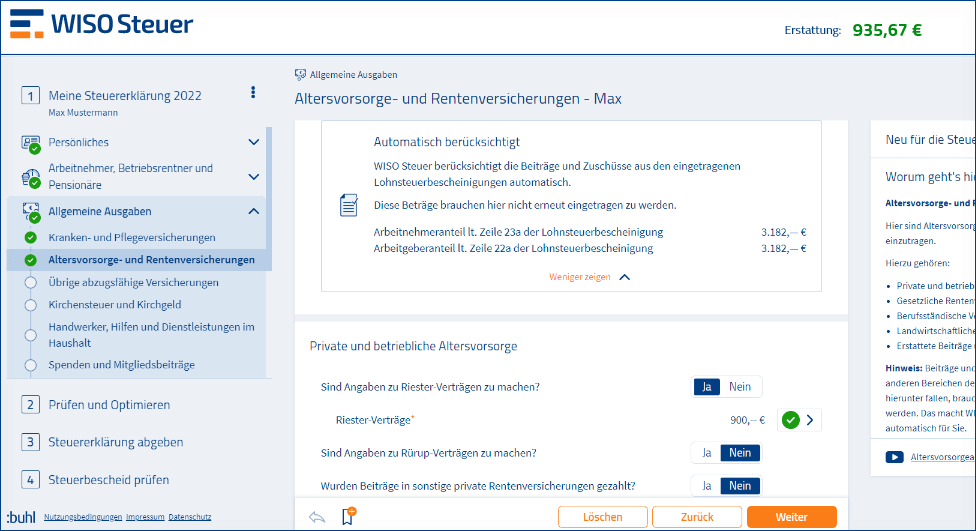Click green checkmark beside Kranken- und Pflegeversicherungen
The height and width of the screenshot is (531, 976).
(x=30, y=237)
